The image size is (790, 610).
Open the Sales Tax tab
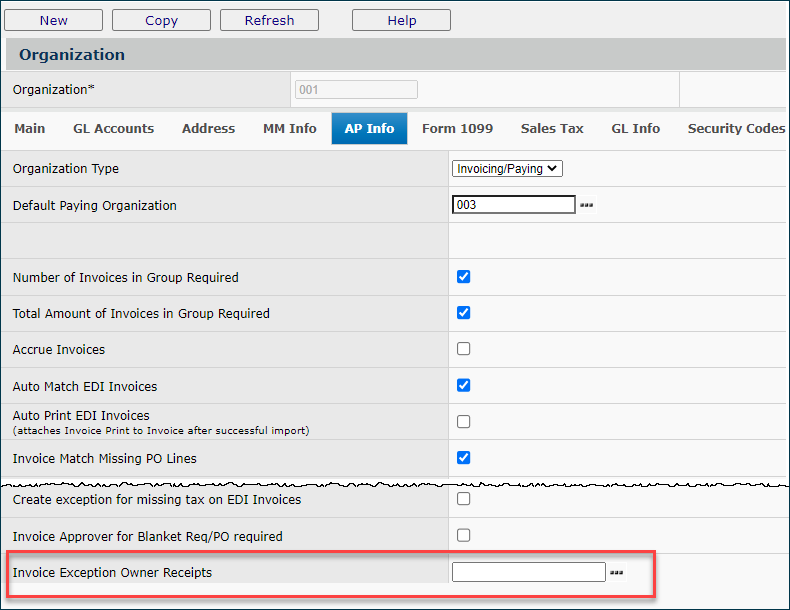coord(552,129)
